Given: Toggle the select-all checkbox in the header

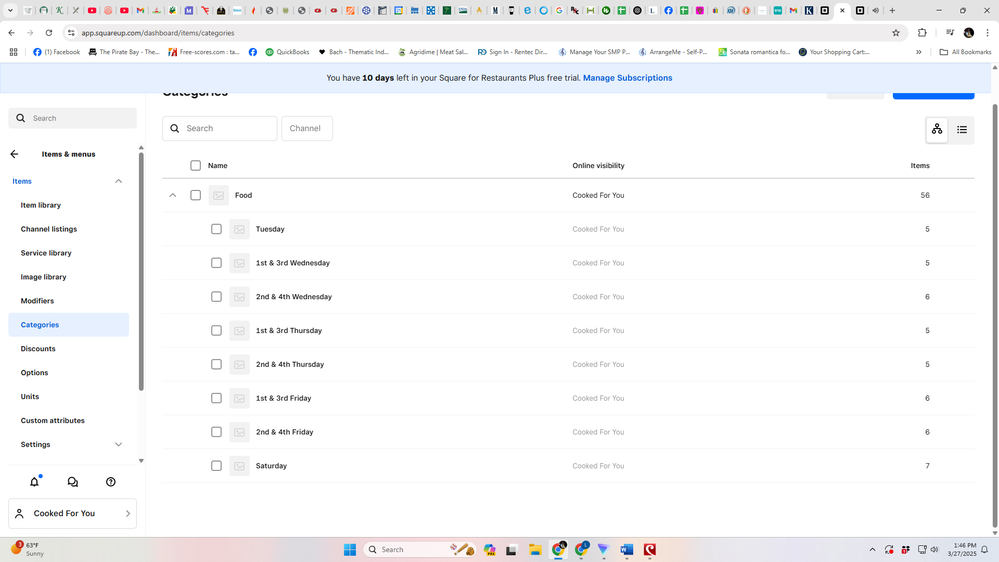Looking at the screenshot, I should (x=195, y=166).
